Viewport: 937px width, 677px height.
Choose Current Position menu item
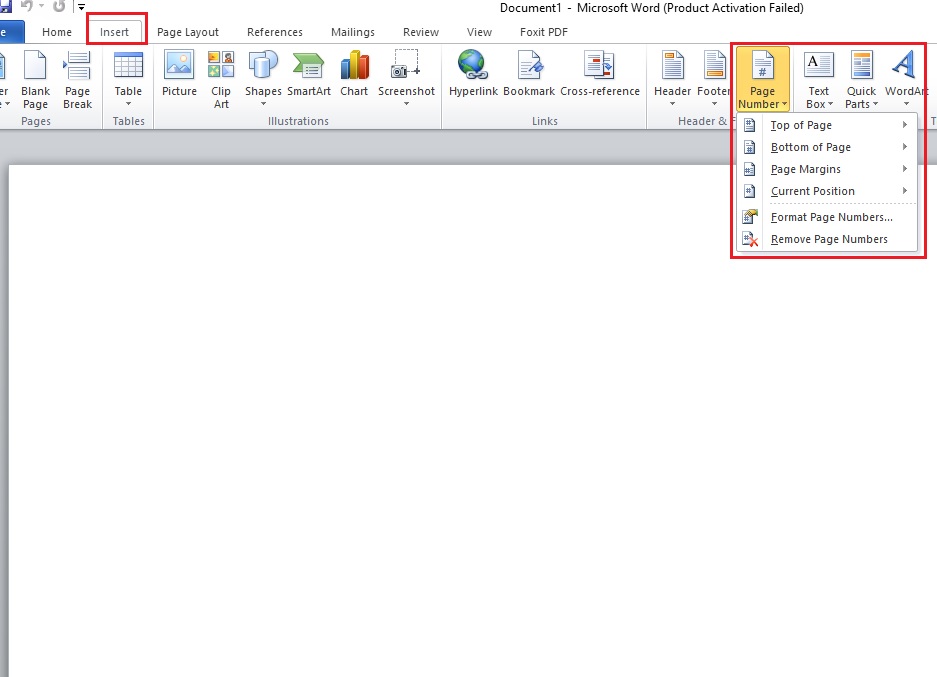[827, 191]
